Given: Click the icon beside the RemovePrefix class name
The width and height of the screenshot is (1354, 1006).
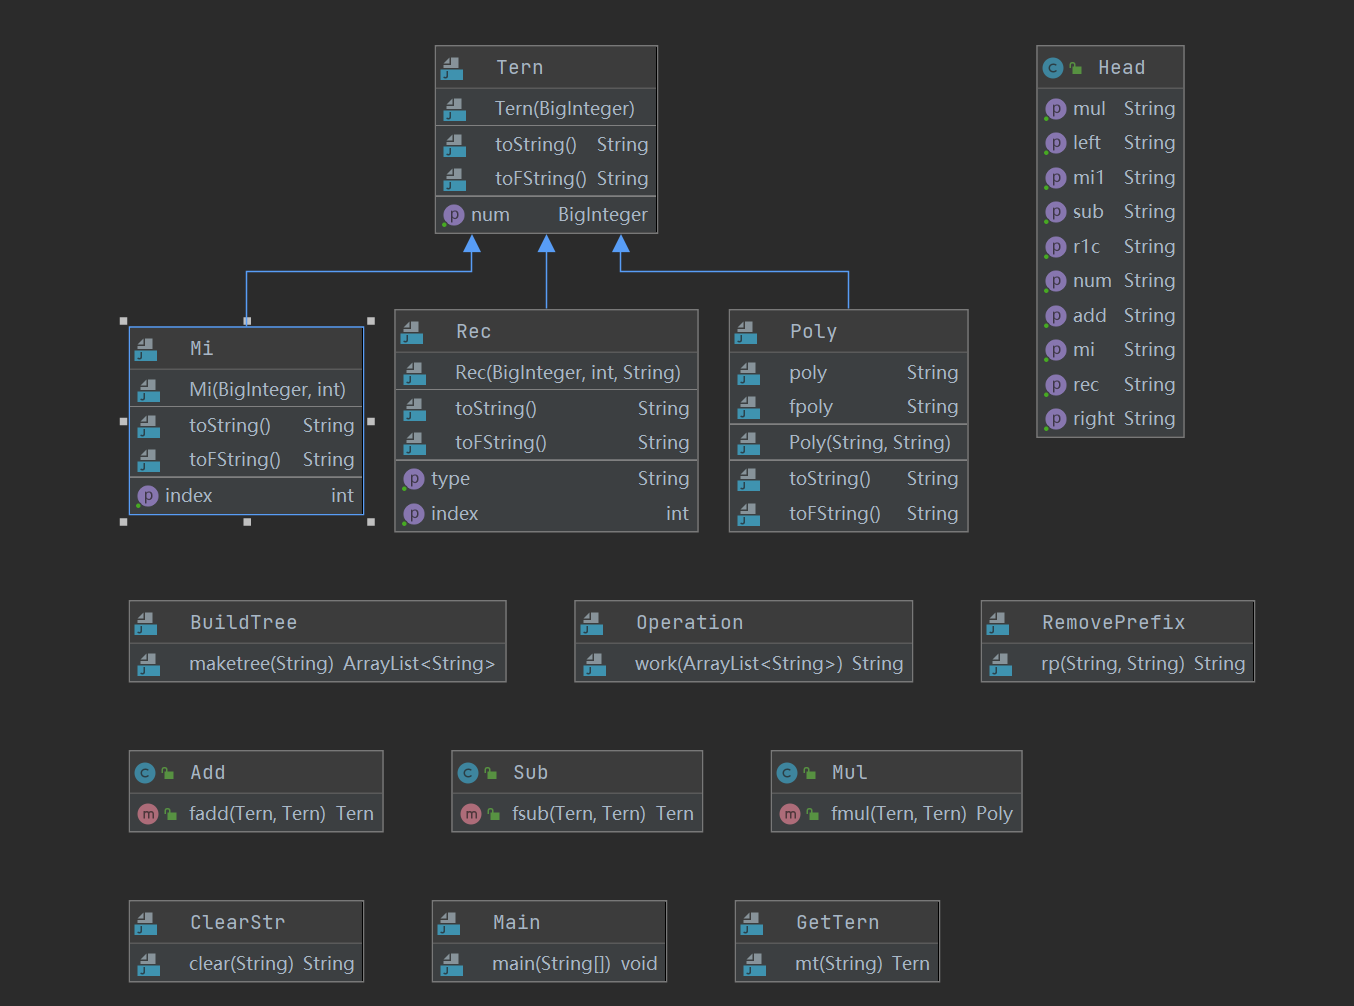Looking at the screenshot, I should click(x=998, y=623).
